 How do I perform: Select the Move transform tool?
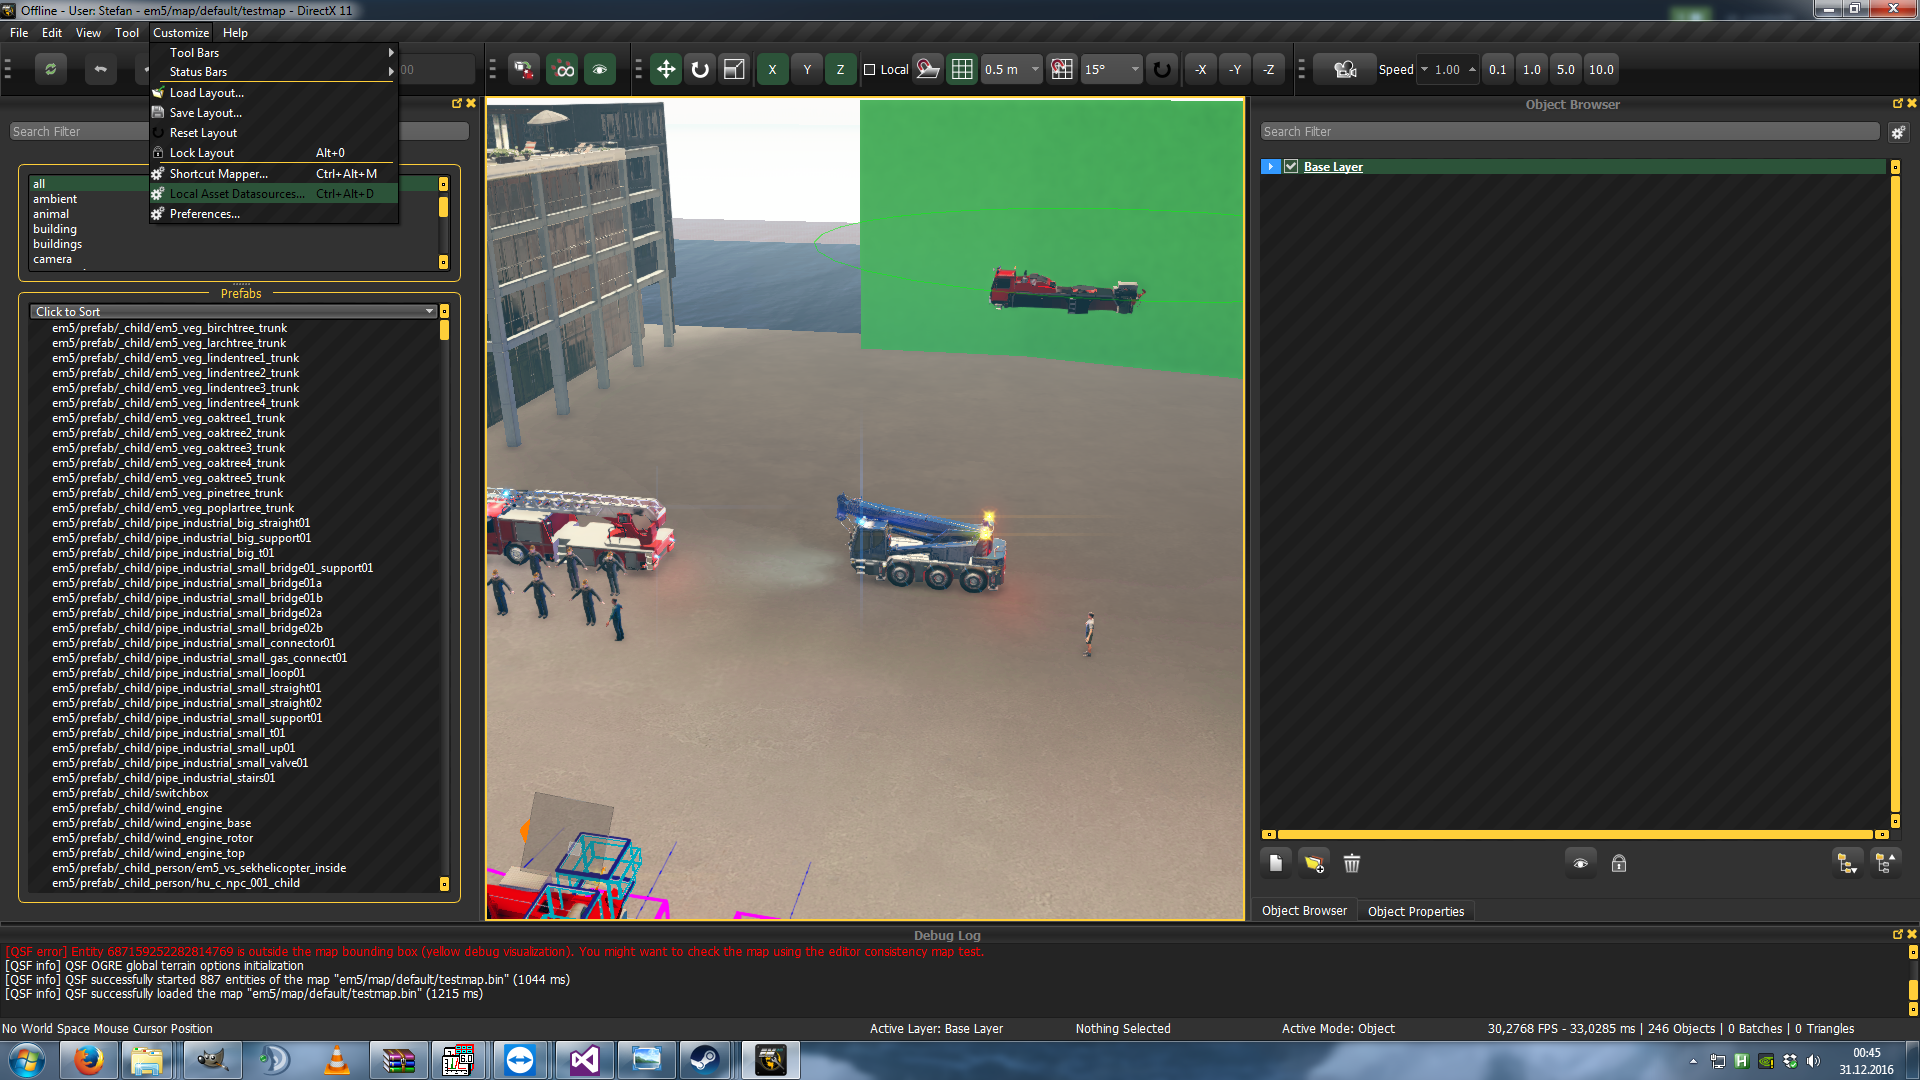pyautogui.click(x=665, y=69)
